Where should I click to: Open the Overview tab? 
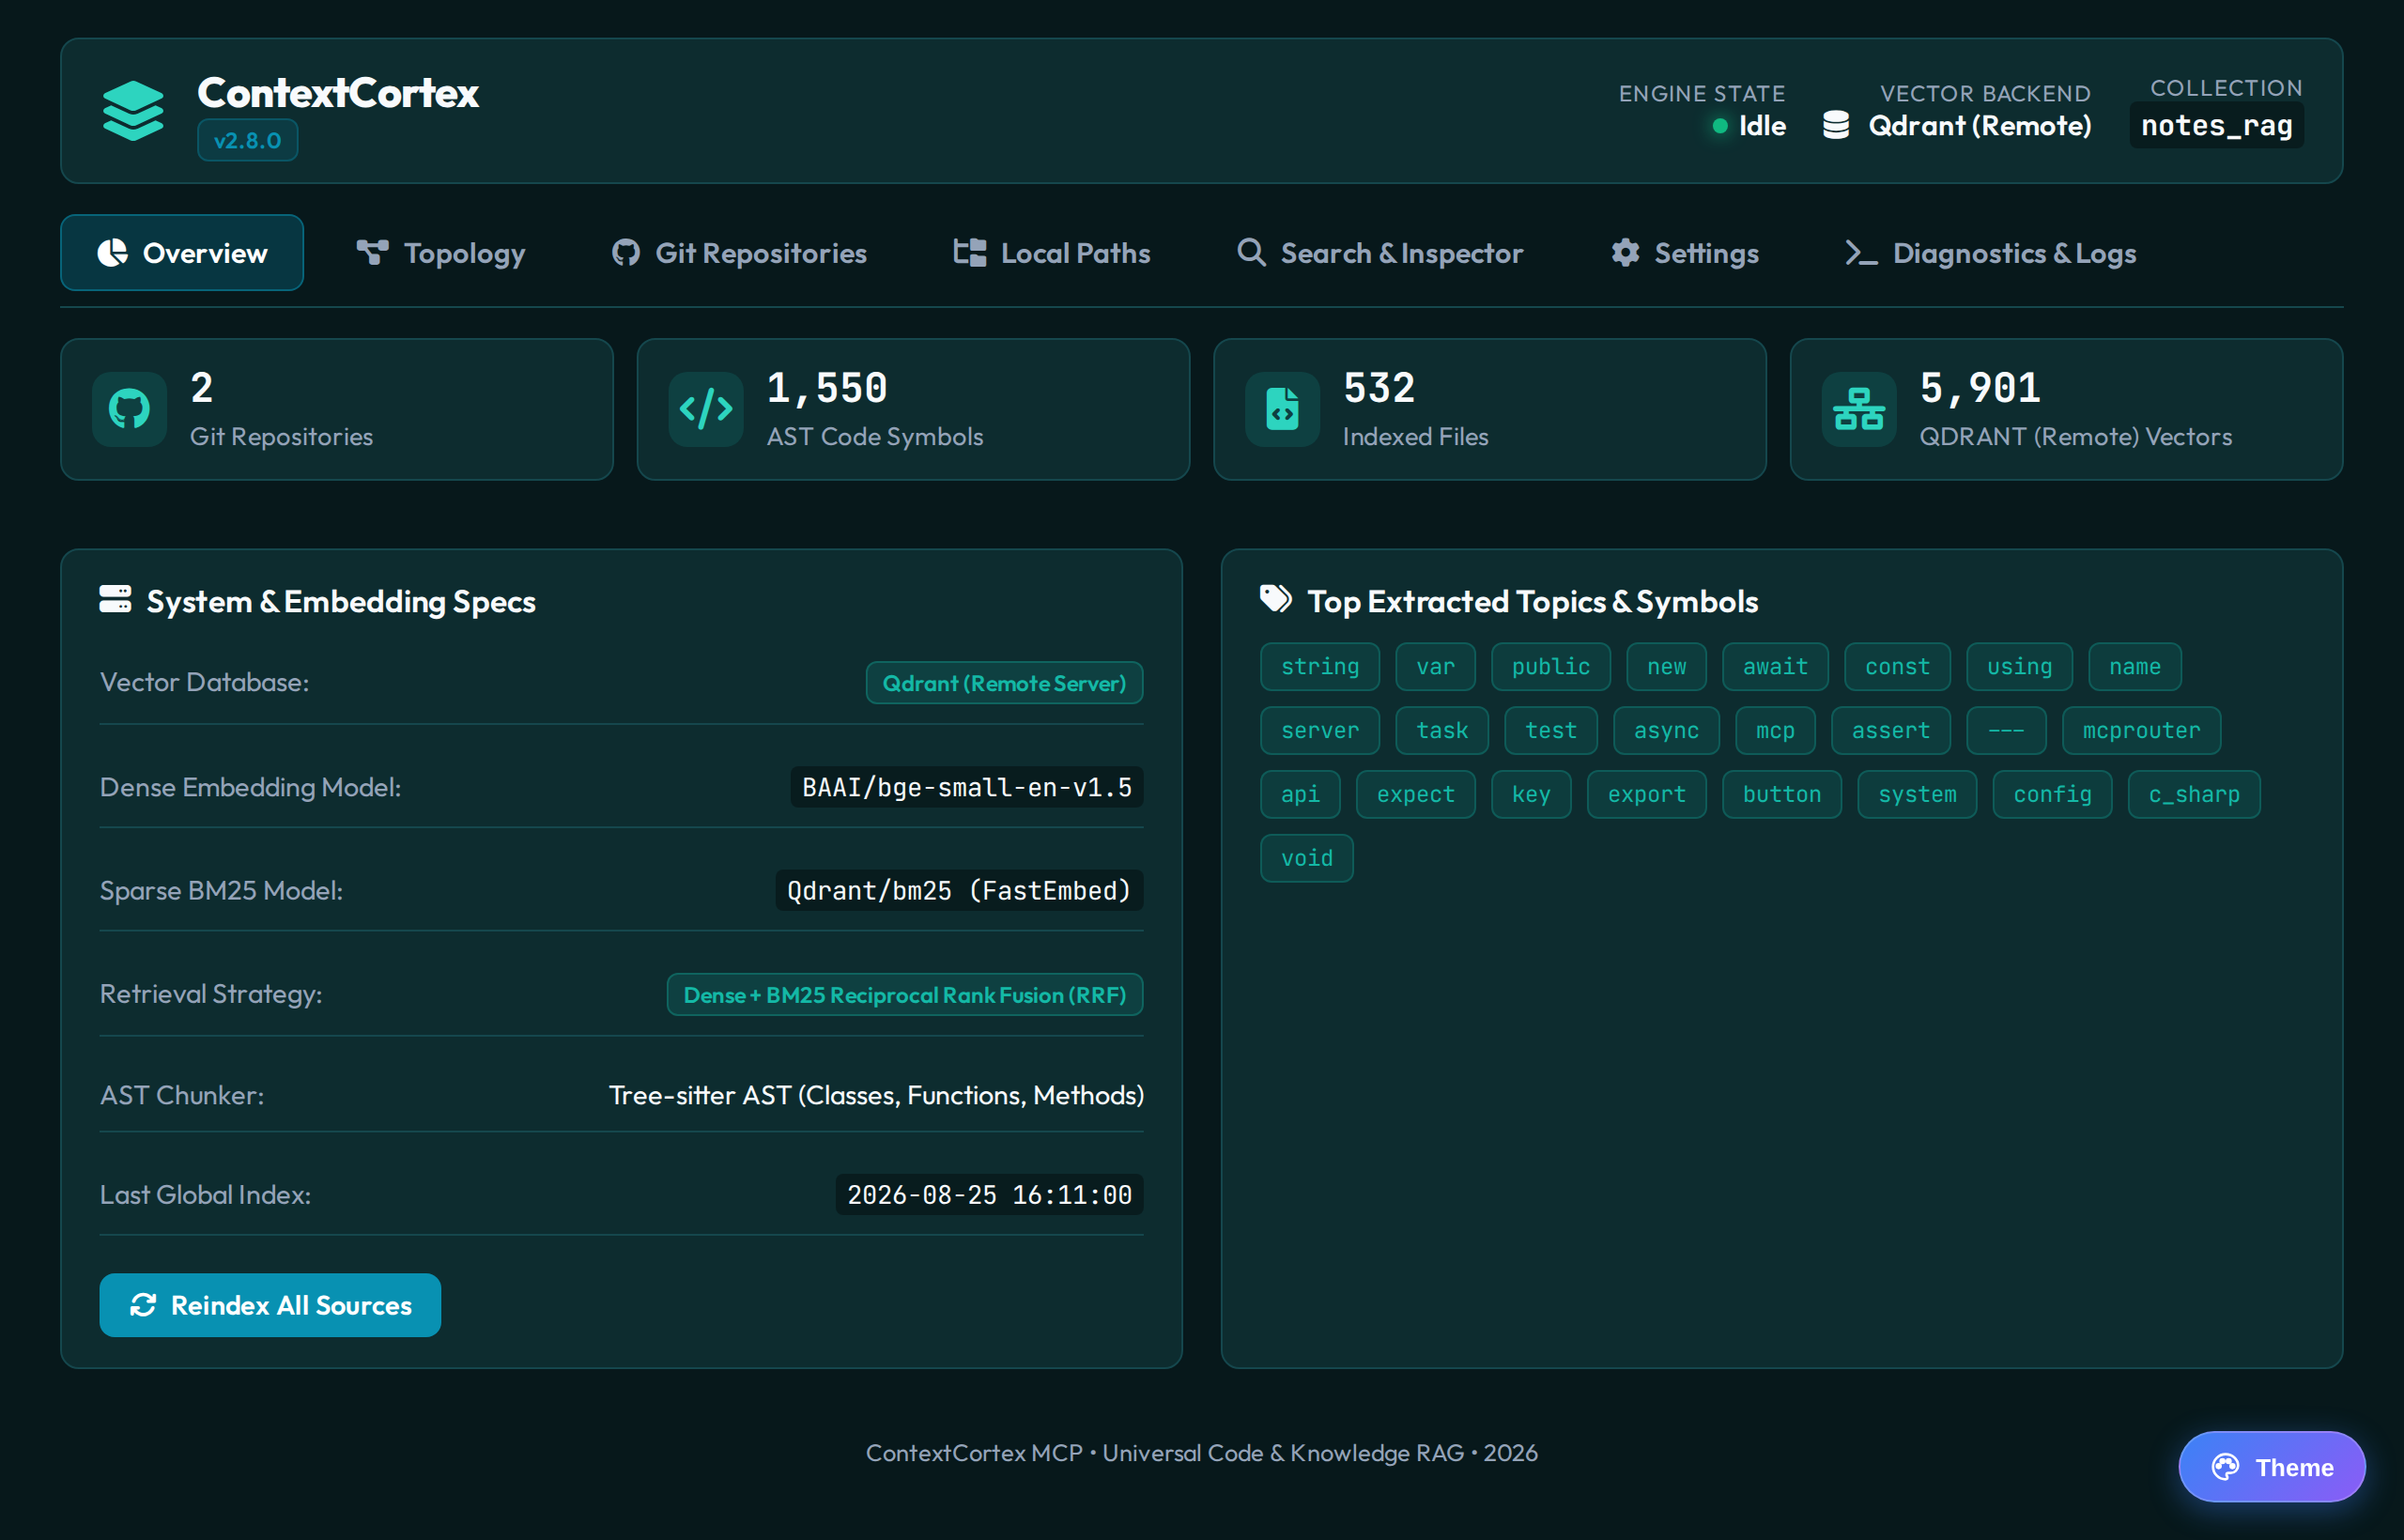click(182, 253)
